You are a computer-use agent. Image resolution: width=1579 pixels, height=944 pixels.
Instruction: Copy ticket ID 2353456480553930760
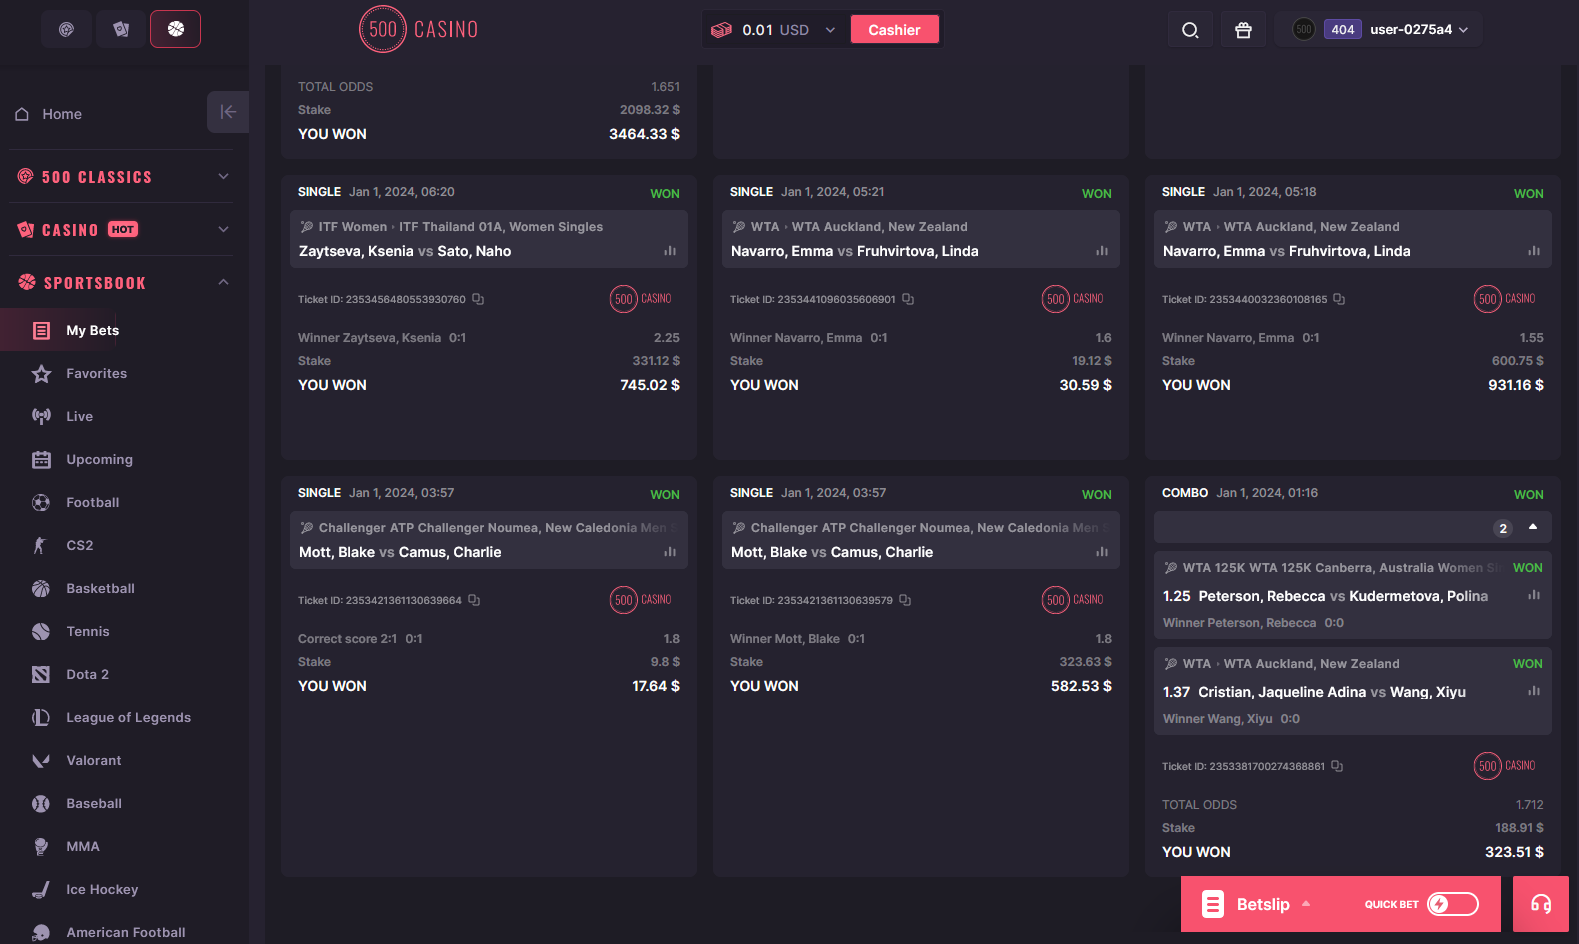click(478, 299)
